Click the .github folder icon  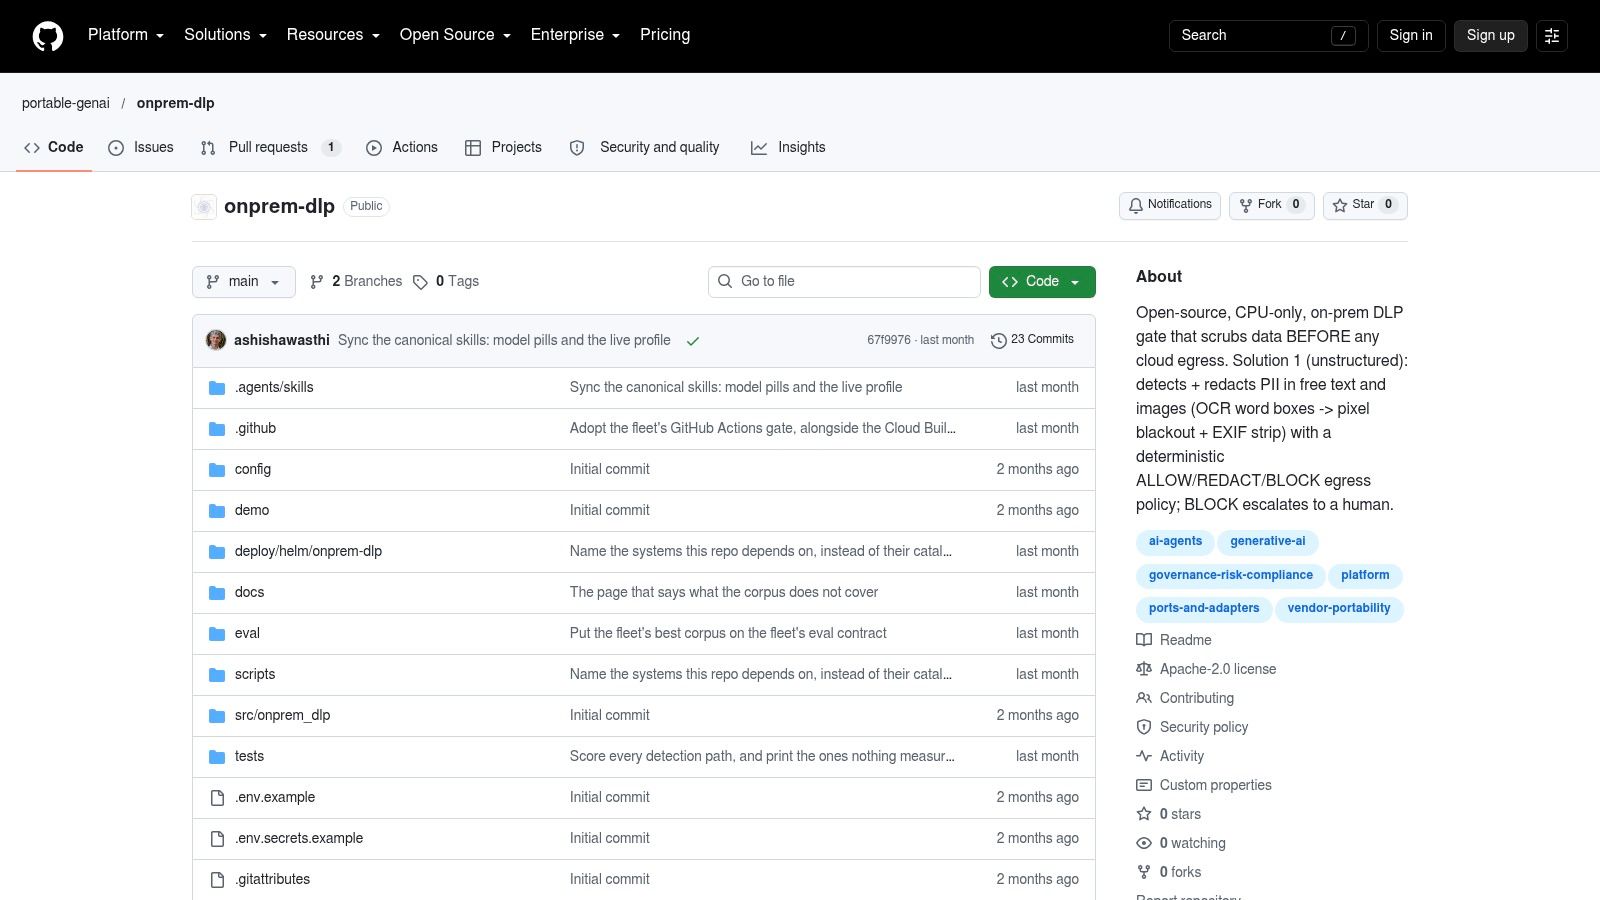tap(217, 429)
